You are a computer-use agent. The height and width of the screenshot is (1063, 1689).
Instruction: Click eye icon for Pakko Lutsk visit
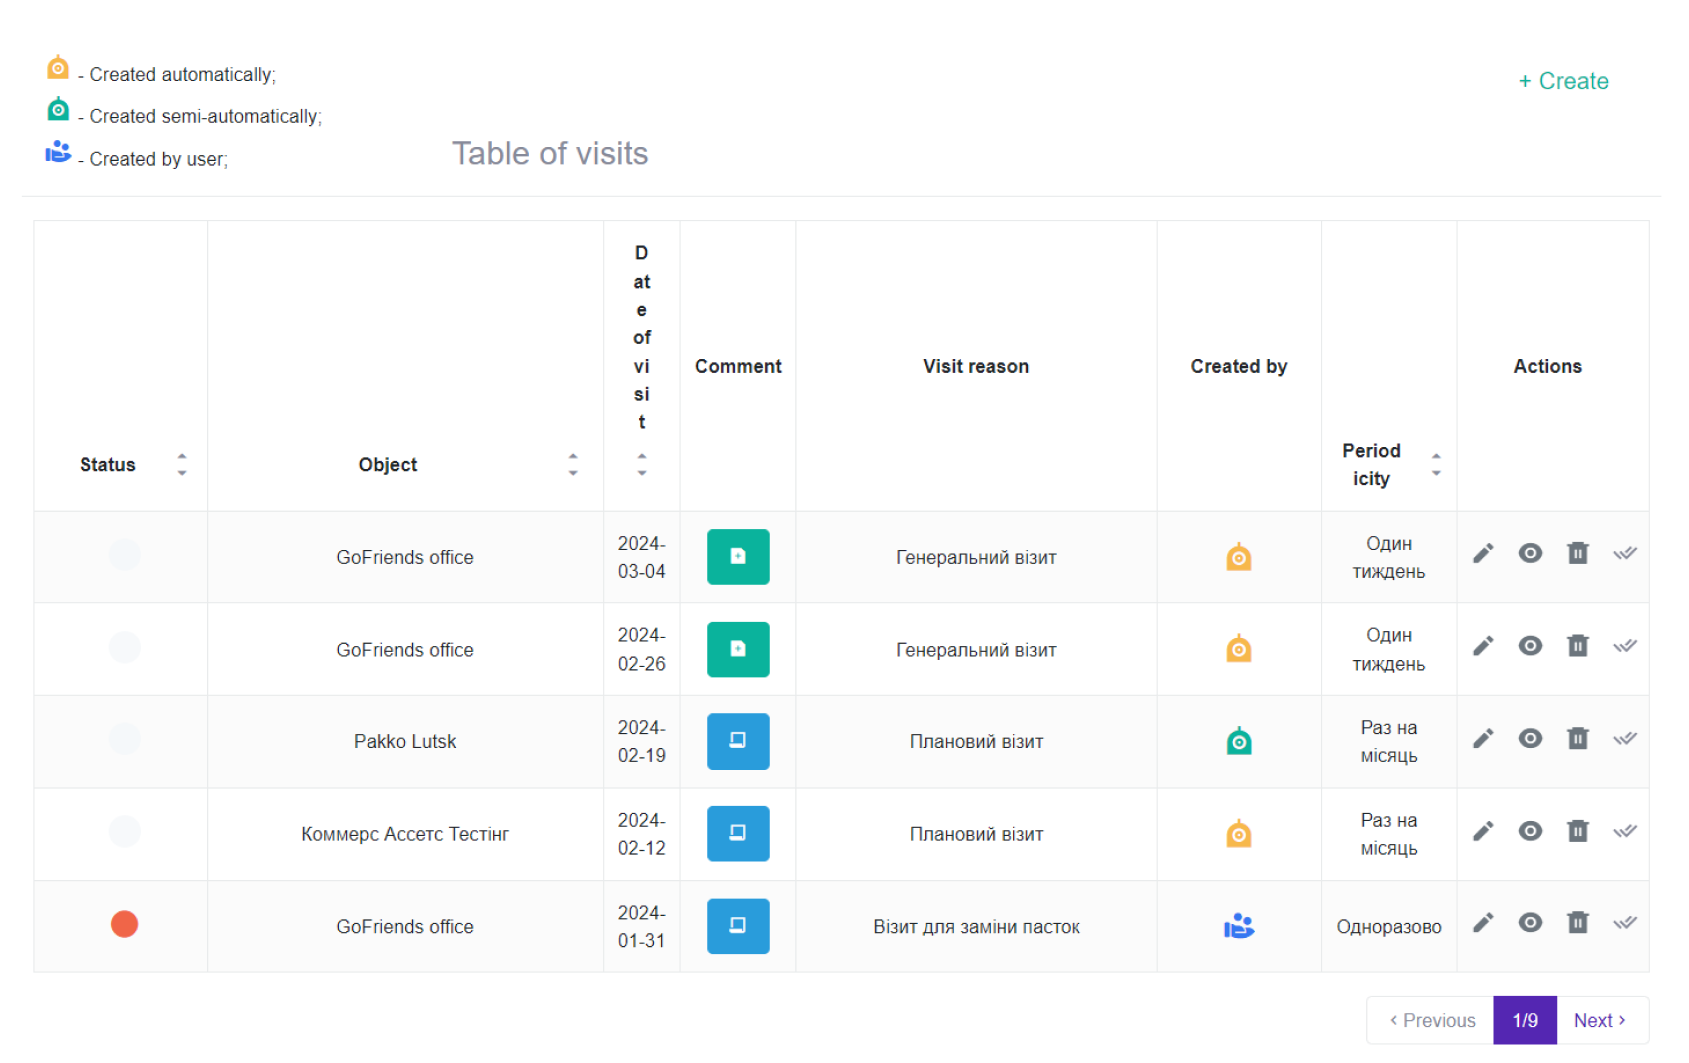pos(1530,739)
